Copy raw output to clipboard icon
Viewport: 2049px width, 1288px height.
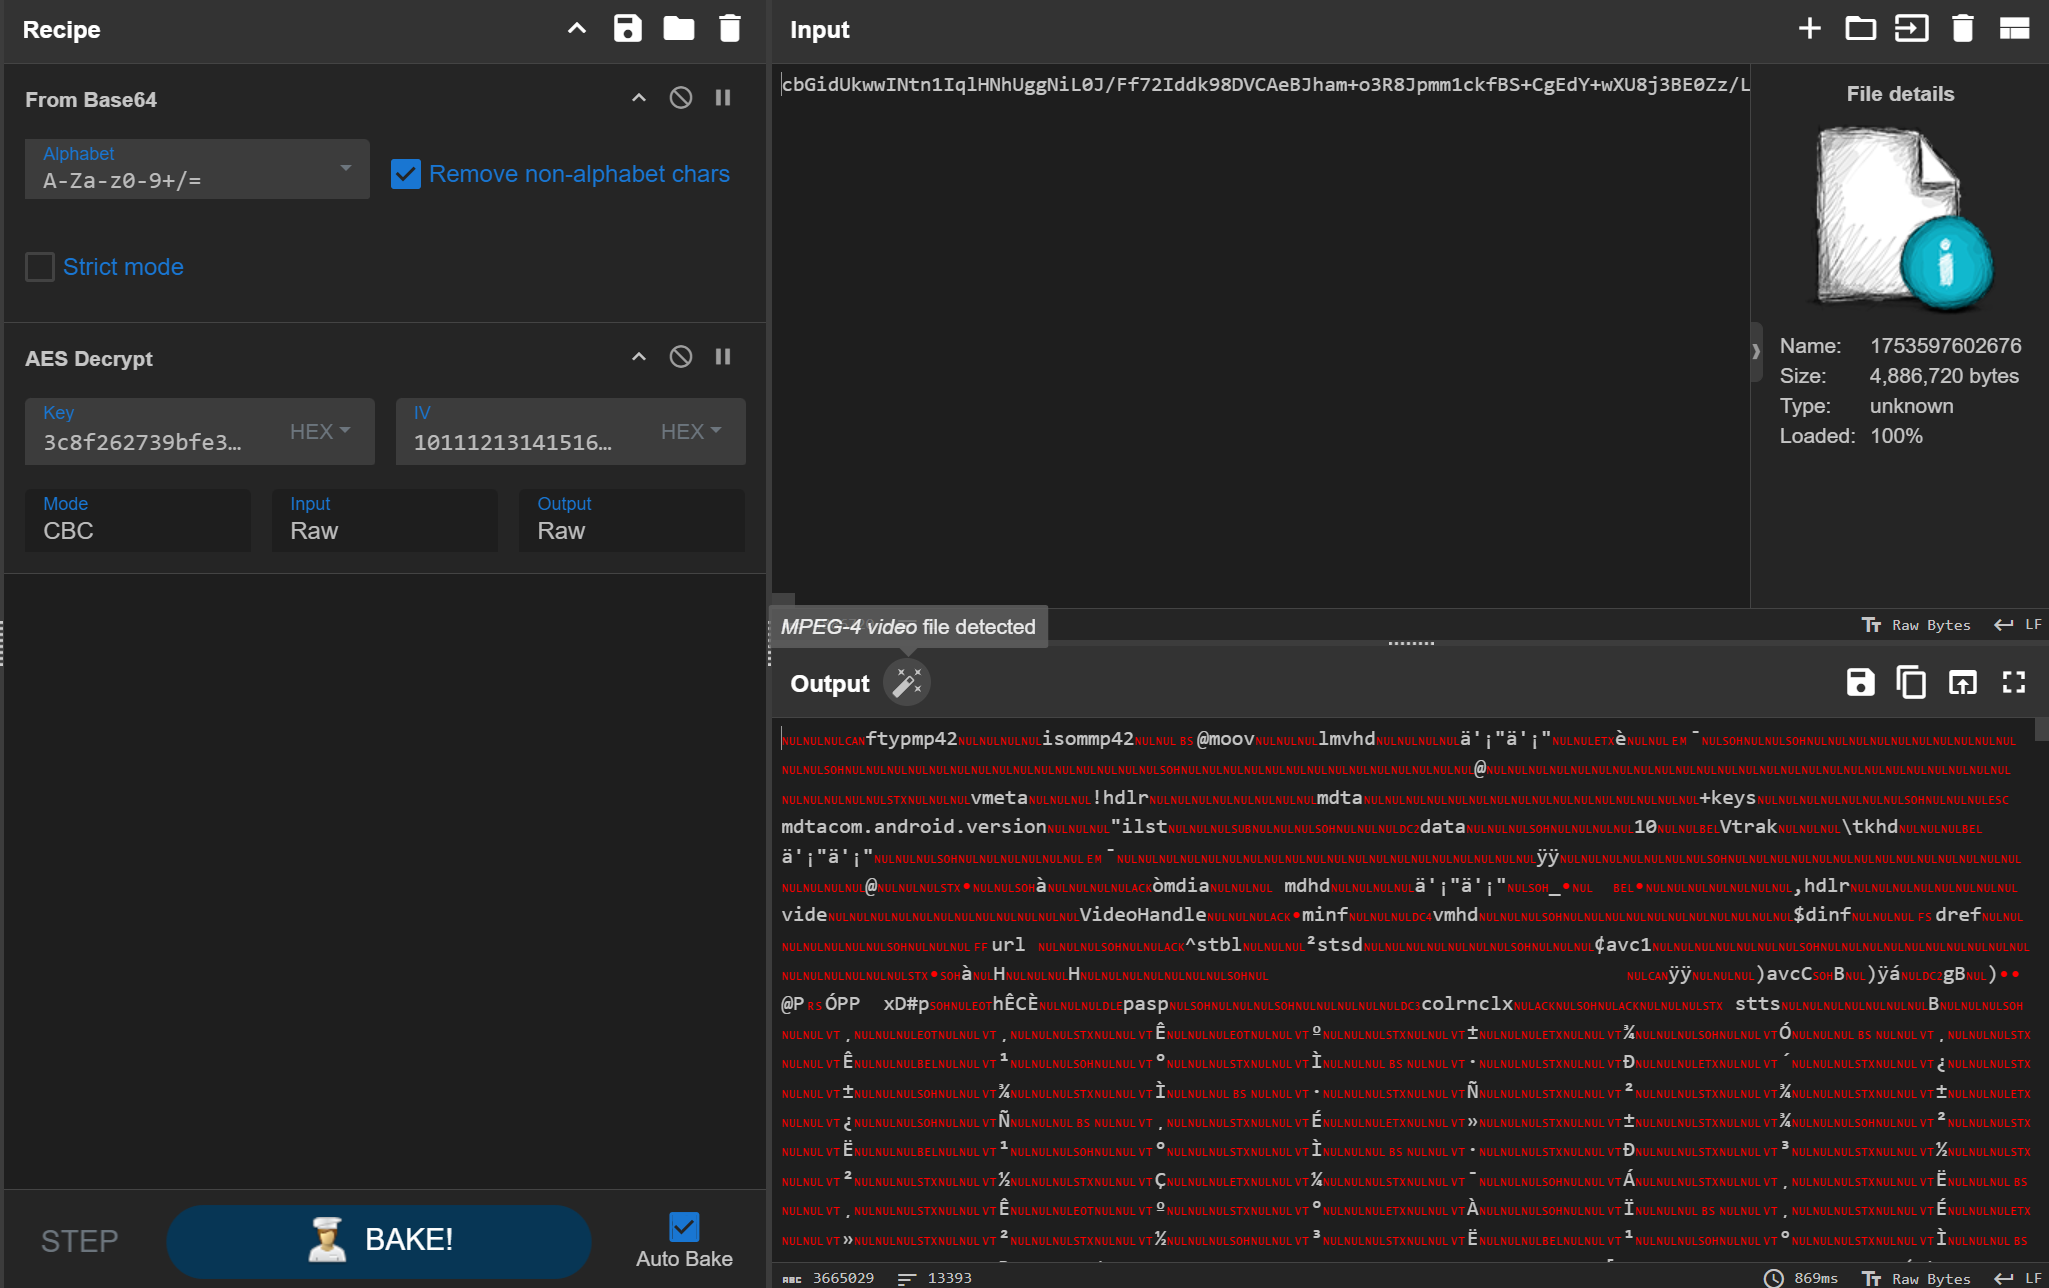1911,683
